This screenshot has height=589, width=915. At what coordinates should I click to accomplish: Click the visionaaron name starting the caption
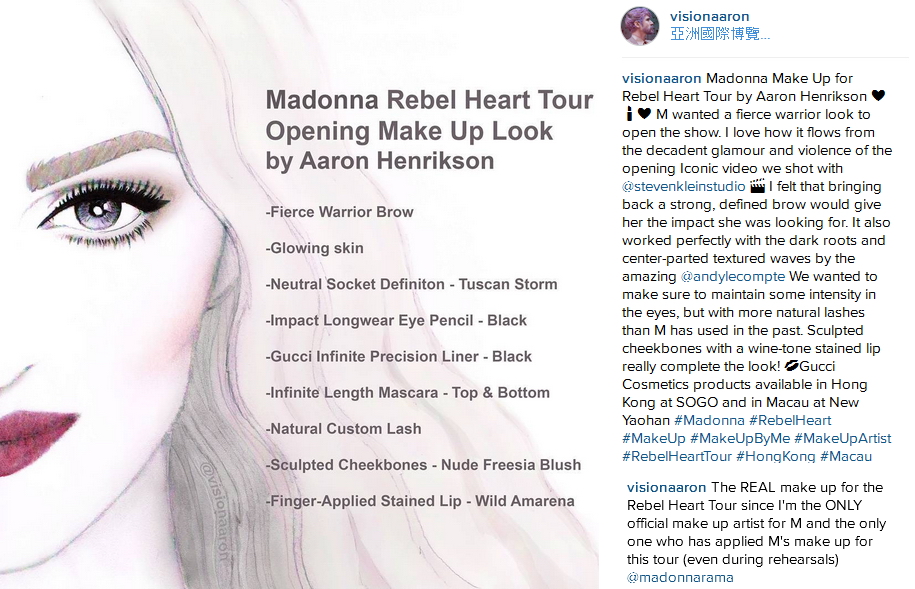click(662, 79)
